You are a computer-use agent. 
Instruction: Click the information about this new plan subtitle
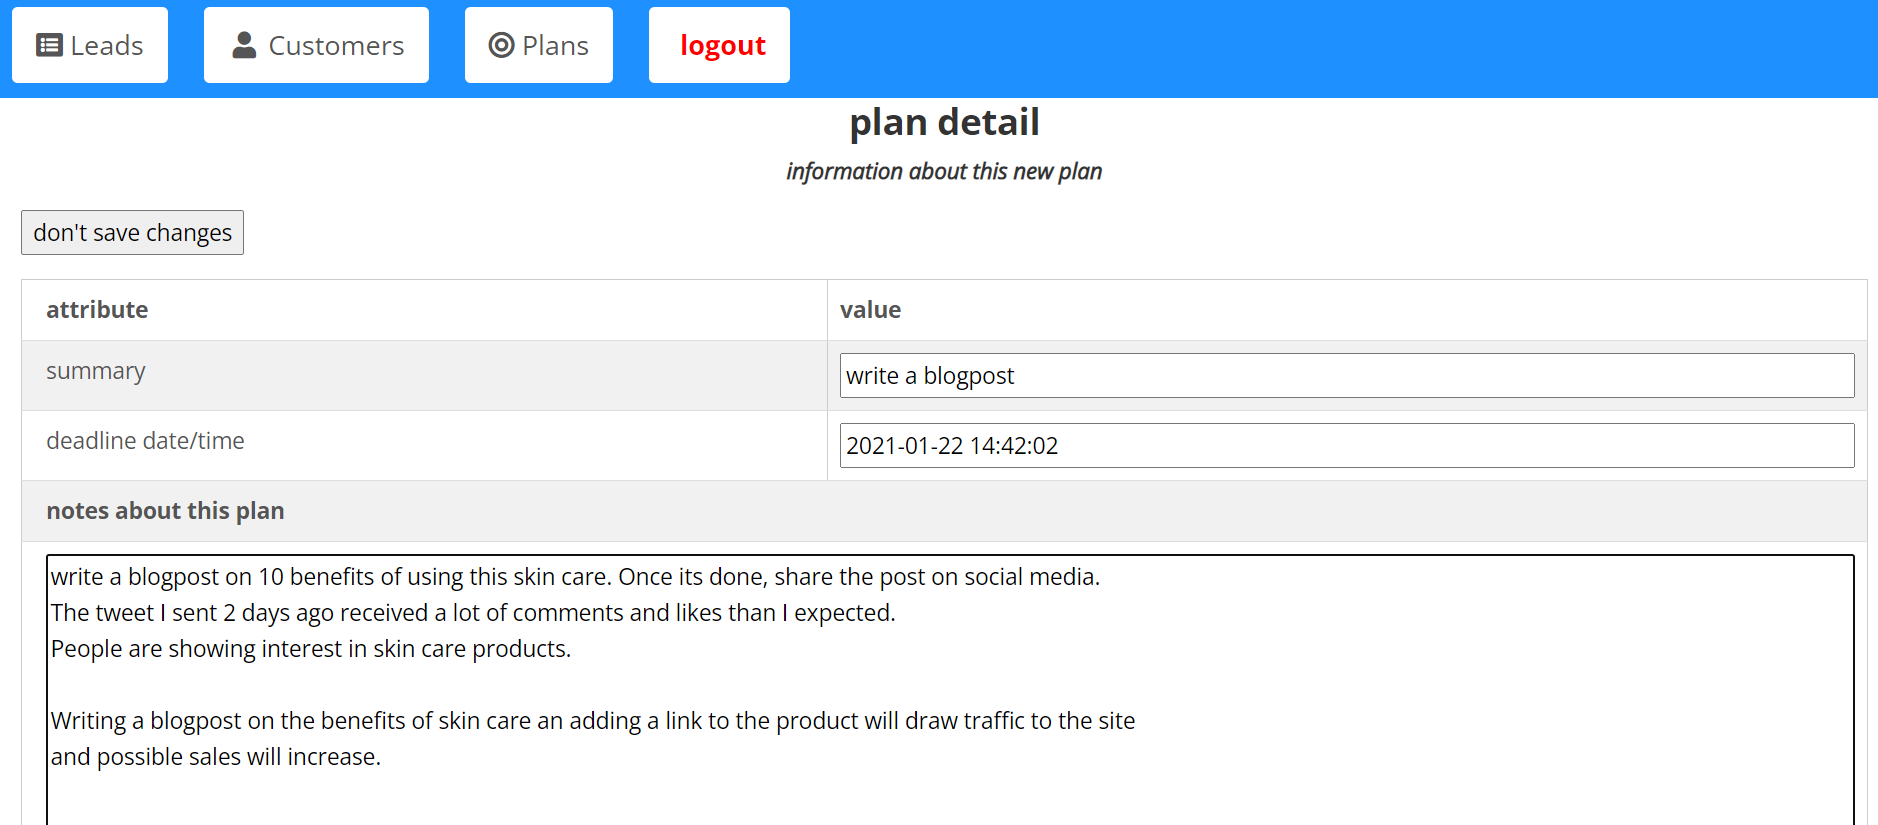944,171
